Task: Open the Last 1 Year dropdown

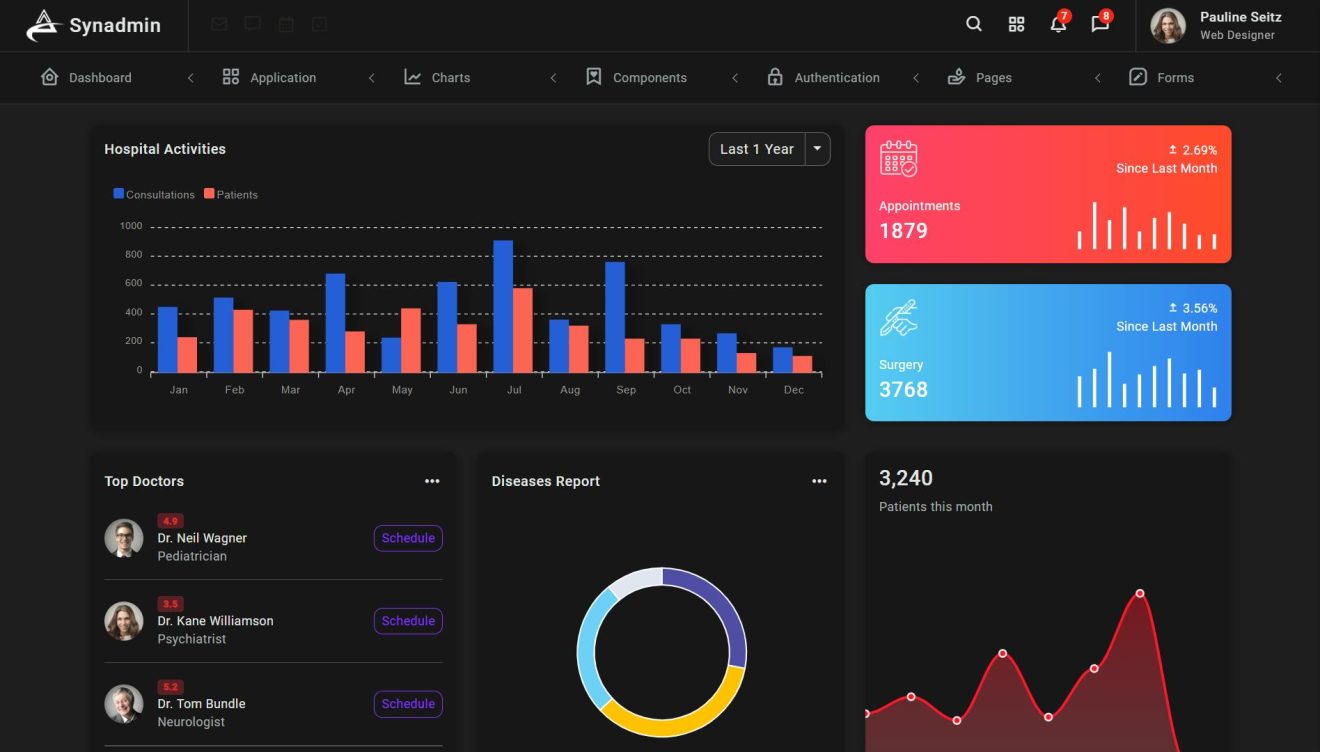Action: [756, 148]
